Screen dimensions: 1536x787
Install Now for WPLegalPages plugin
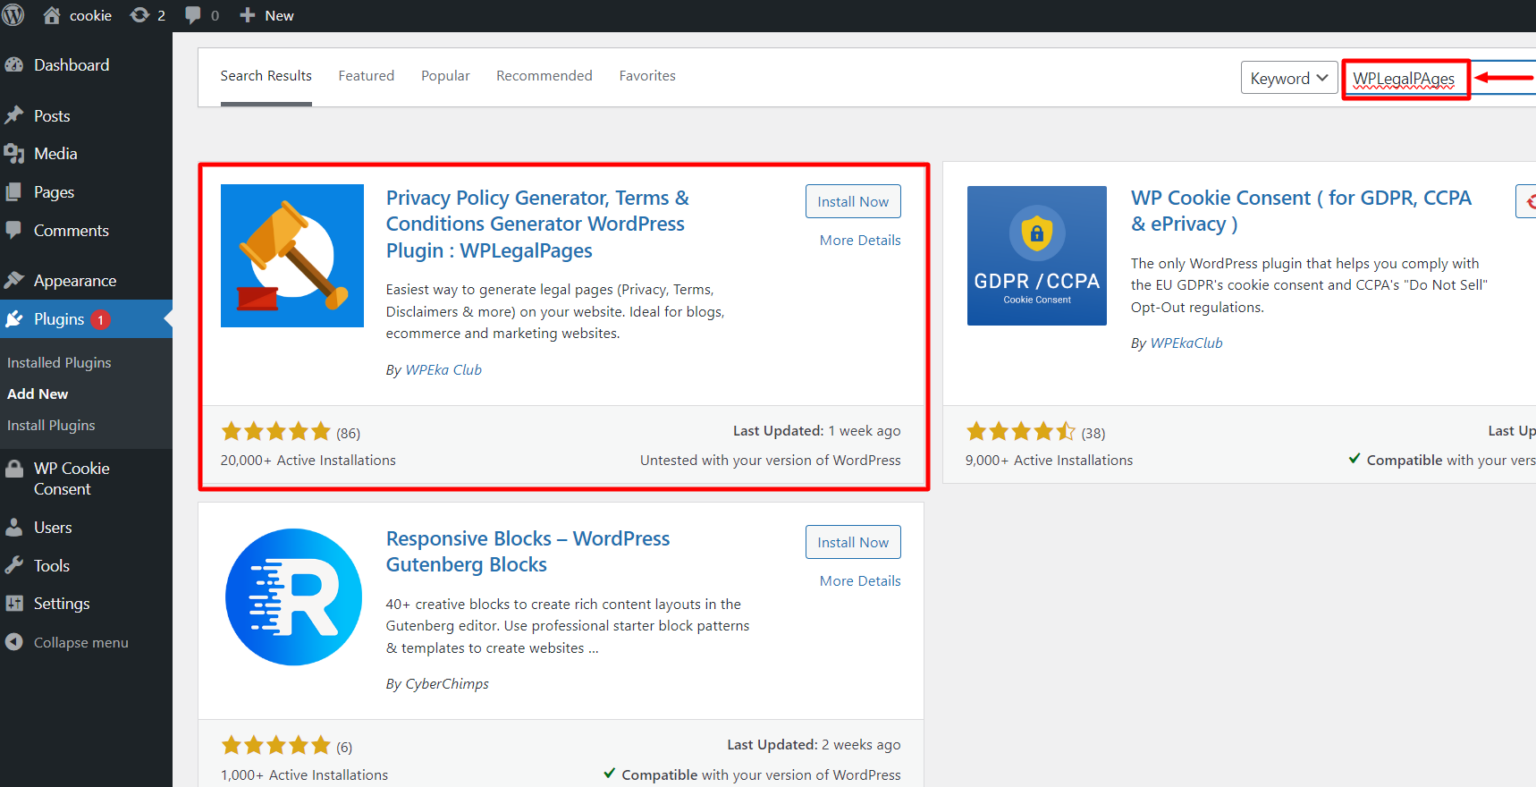853,201
